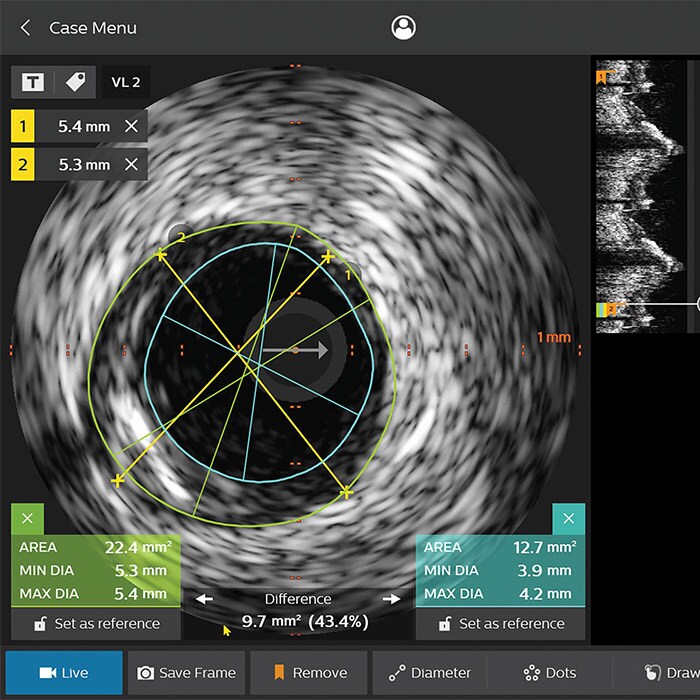Select the text annotation T tool

33,82
